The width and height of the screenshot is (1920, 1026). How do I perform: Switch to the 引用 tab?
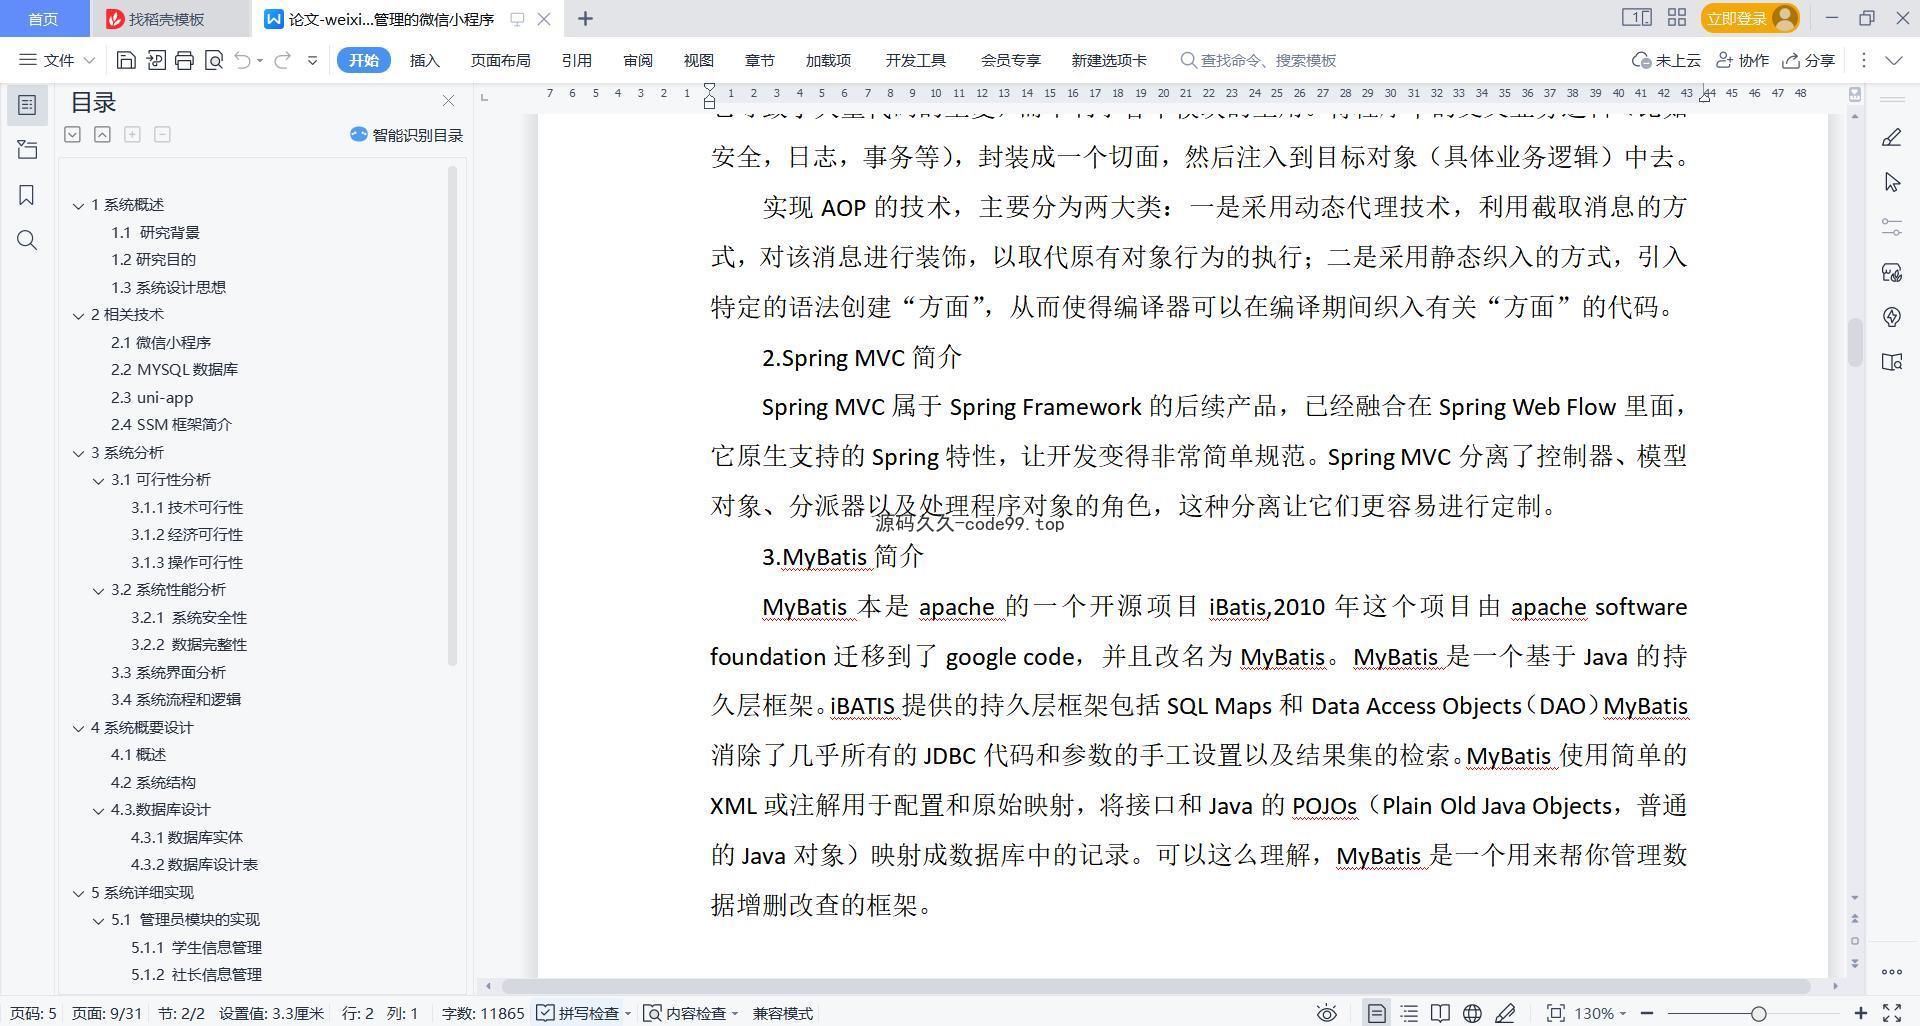(x=576, y=60)
